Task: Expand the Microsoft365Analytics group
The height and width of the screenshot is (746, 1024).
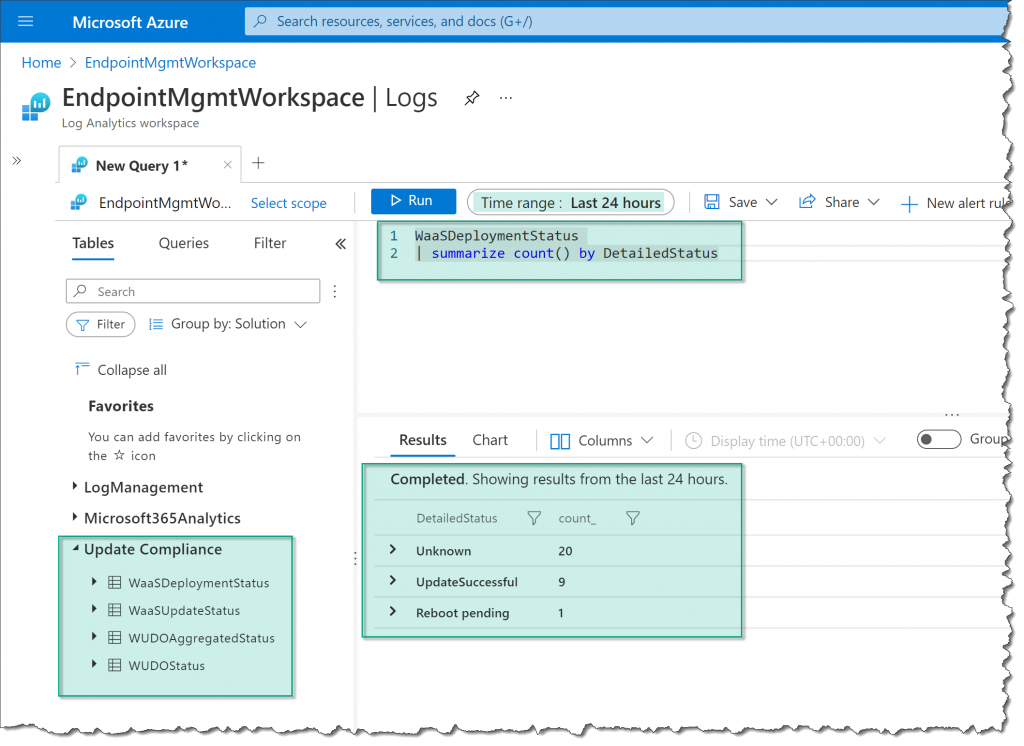Action: [x=74, y=517]
